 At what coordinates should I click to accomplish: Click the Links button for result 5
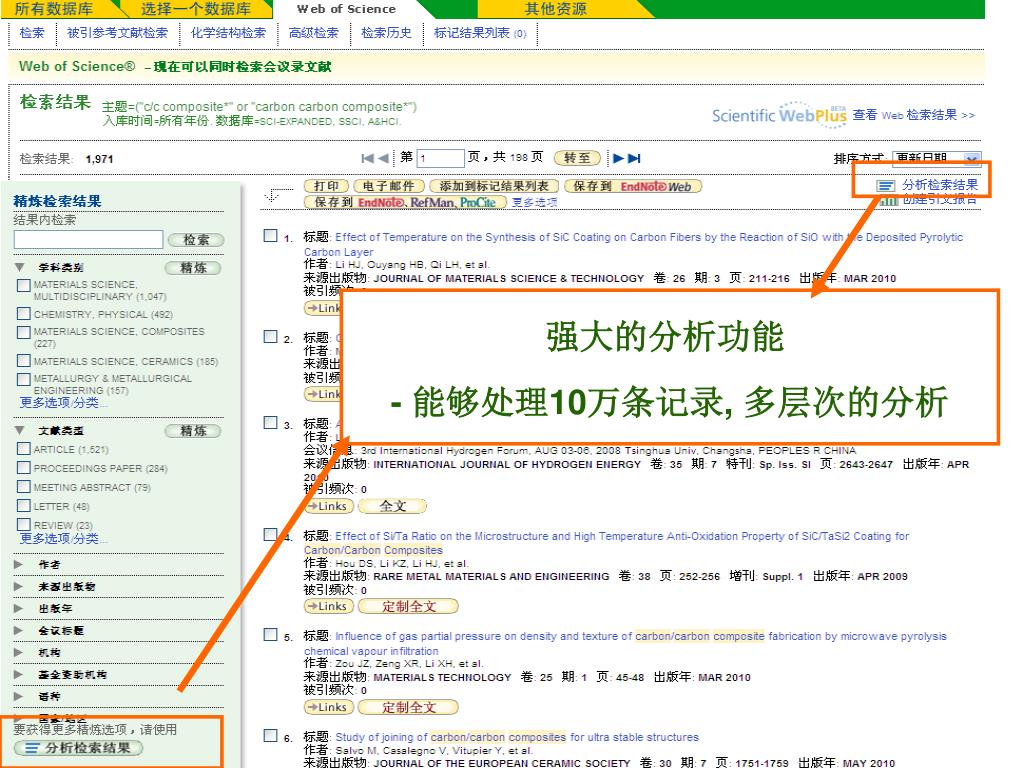click(x=329, y=707)
